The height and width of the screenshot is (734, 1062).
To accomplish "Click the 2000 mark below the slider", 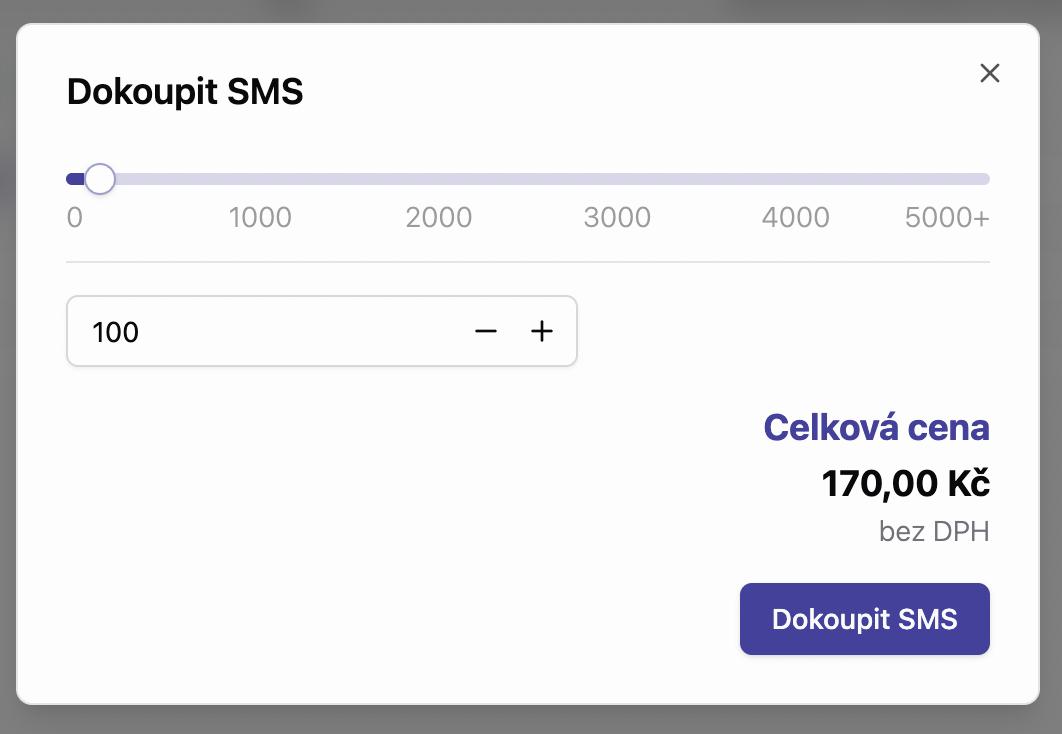I will pos(439,217).
